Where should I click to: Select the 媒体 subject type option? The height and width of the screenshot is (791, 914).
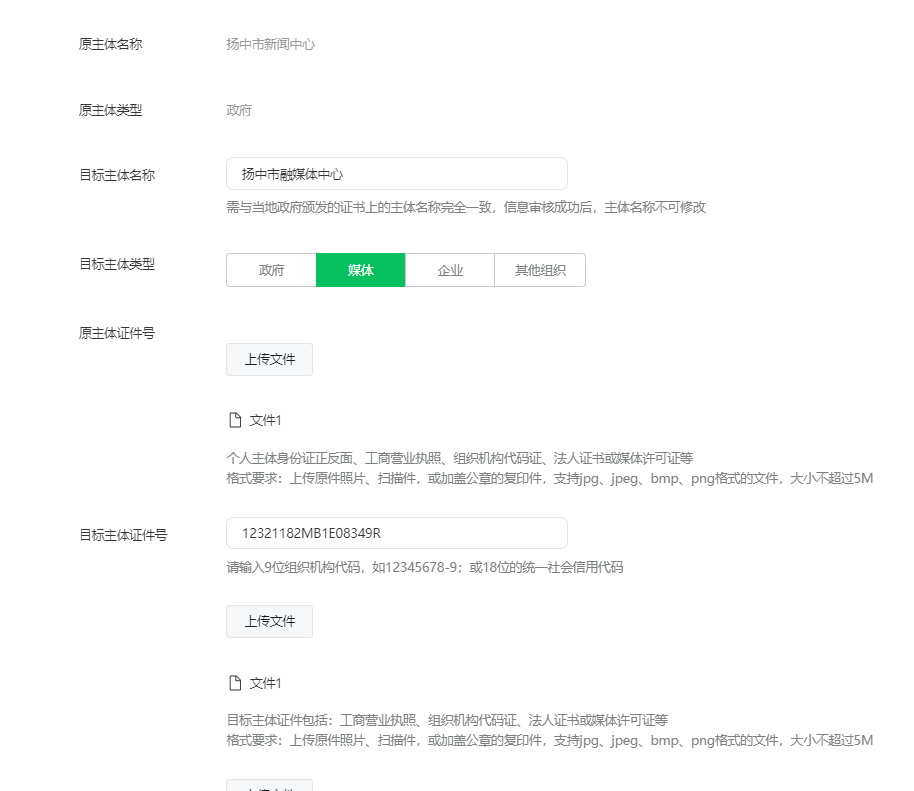360,270
